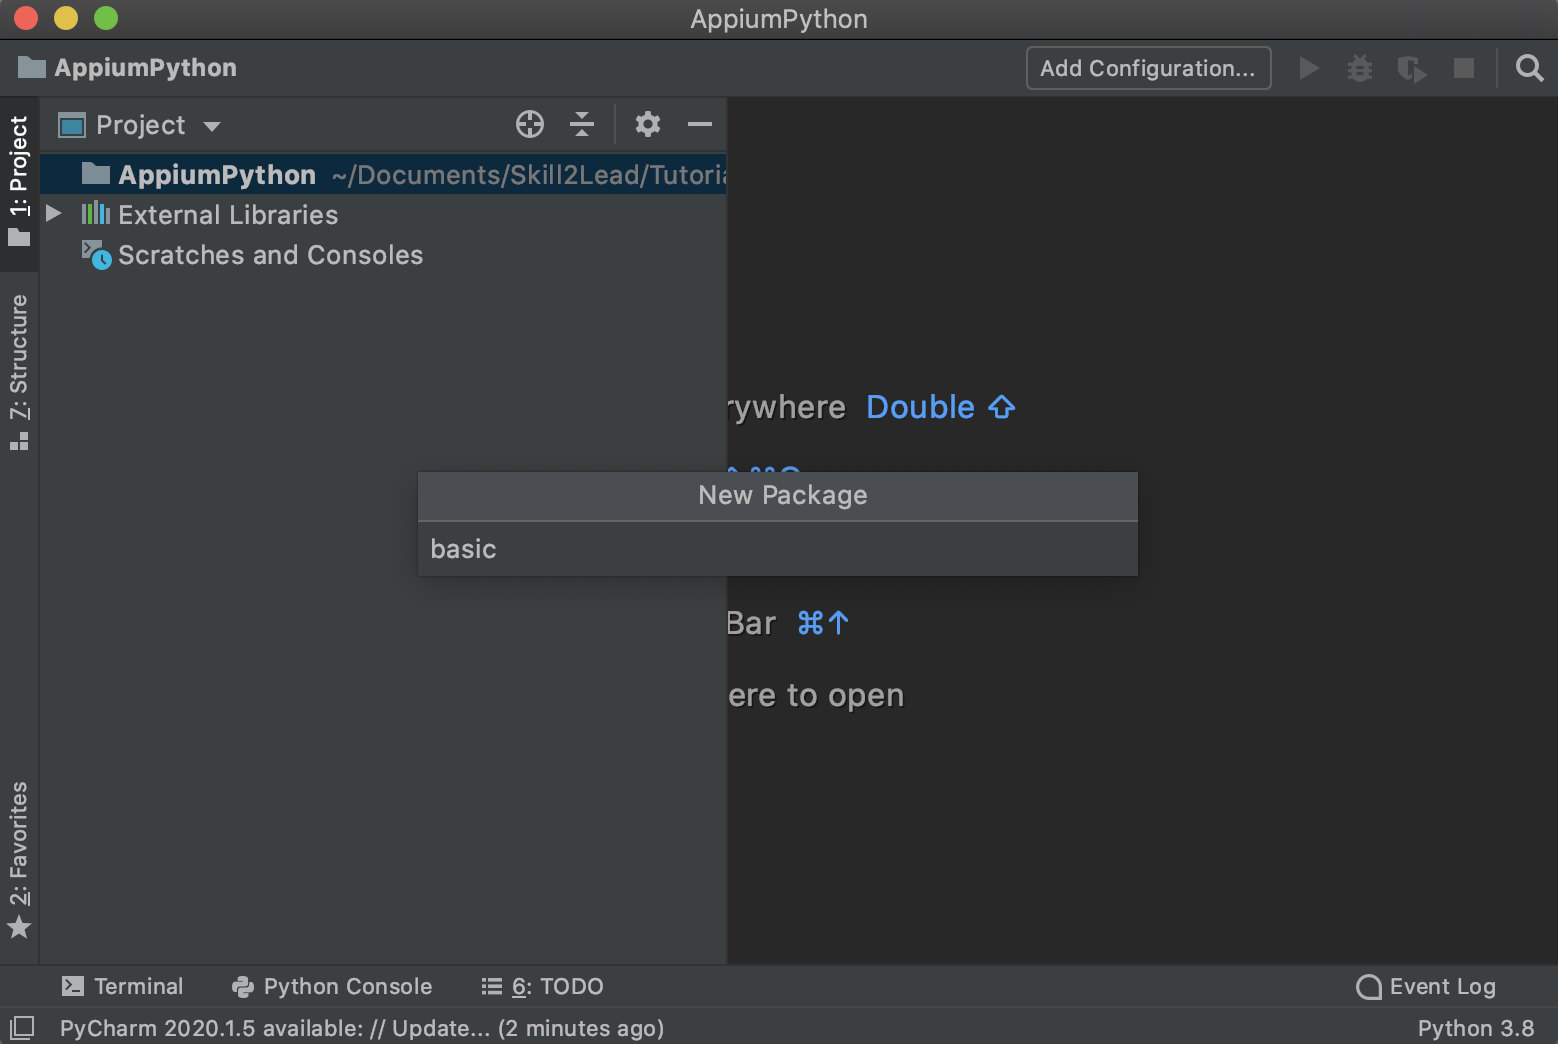Toggle tool window bars in bottom-left corner
This screenshot has width=1558, height=1044.
tap(21, 1027)
